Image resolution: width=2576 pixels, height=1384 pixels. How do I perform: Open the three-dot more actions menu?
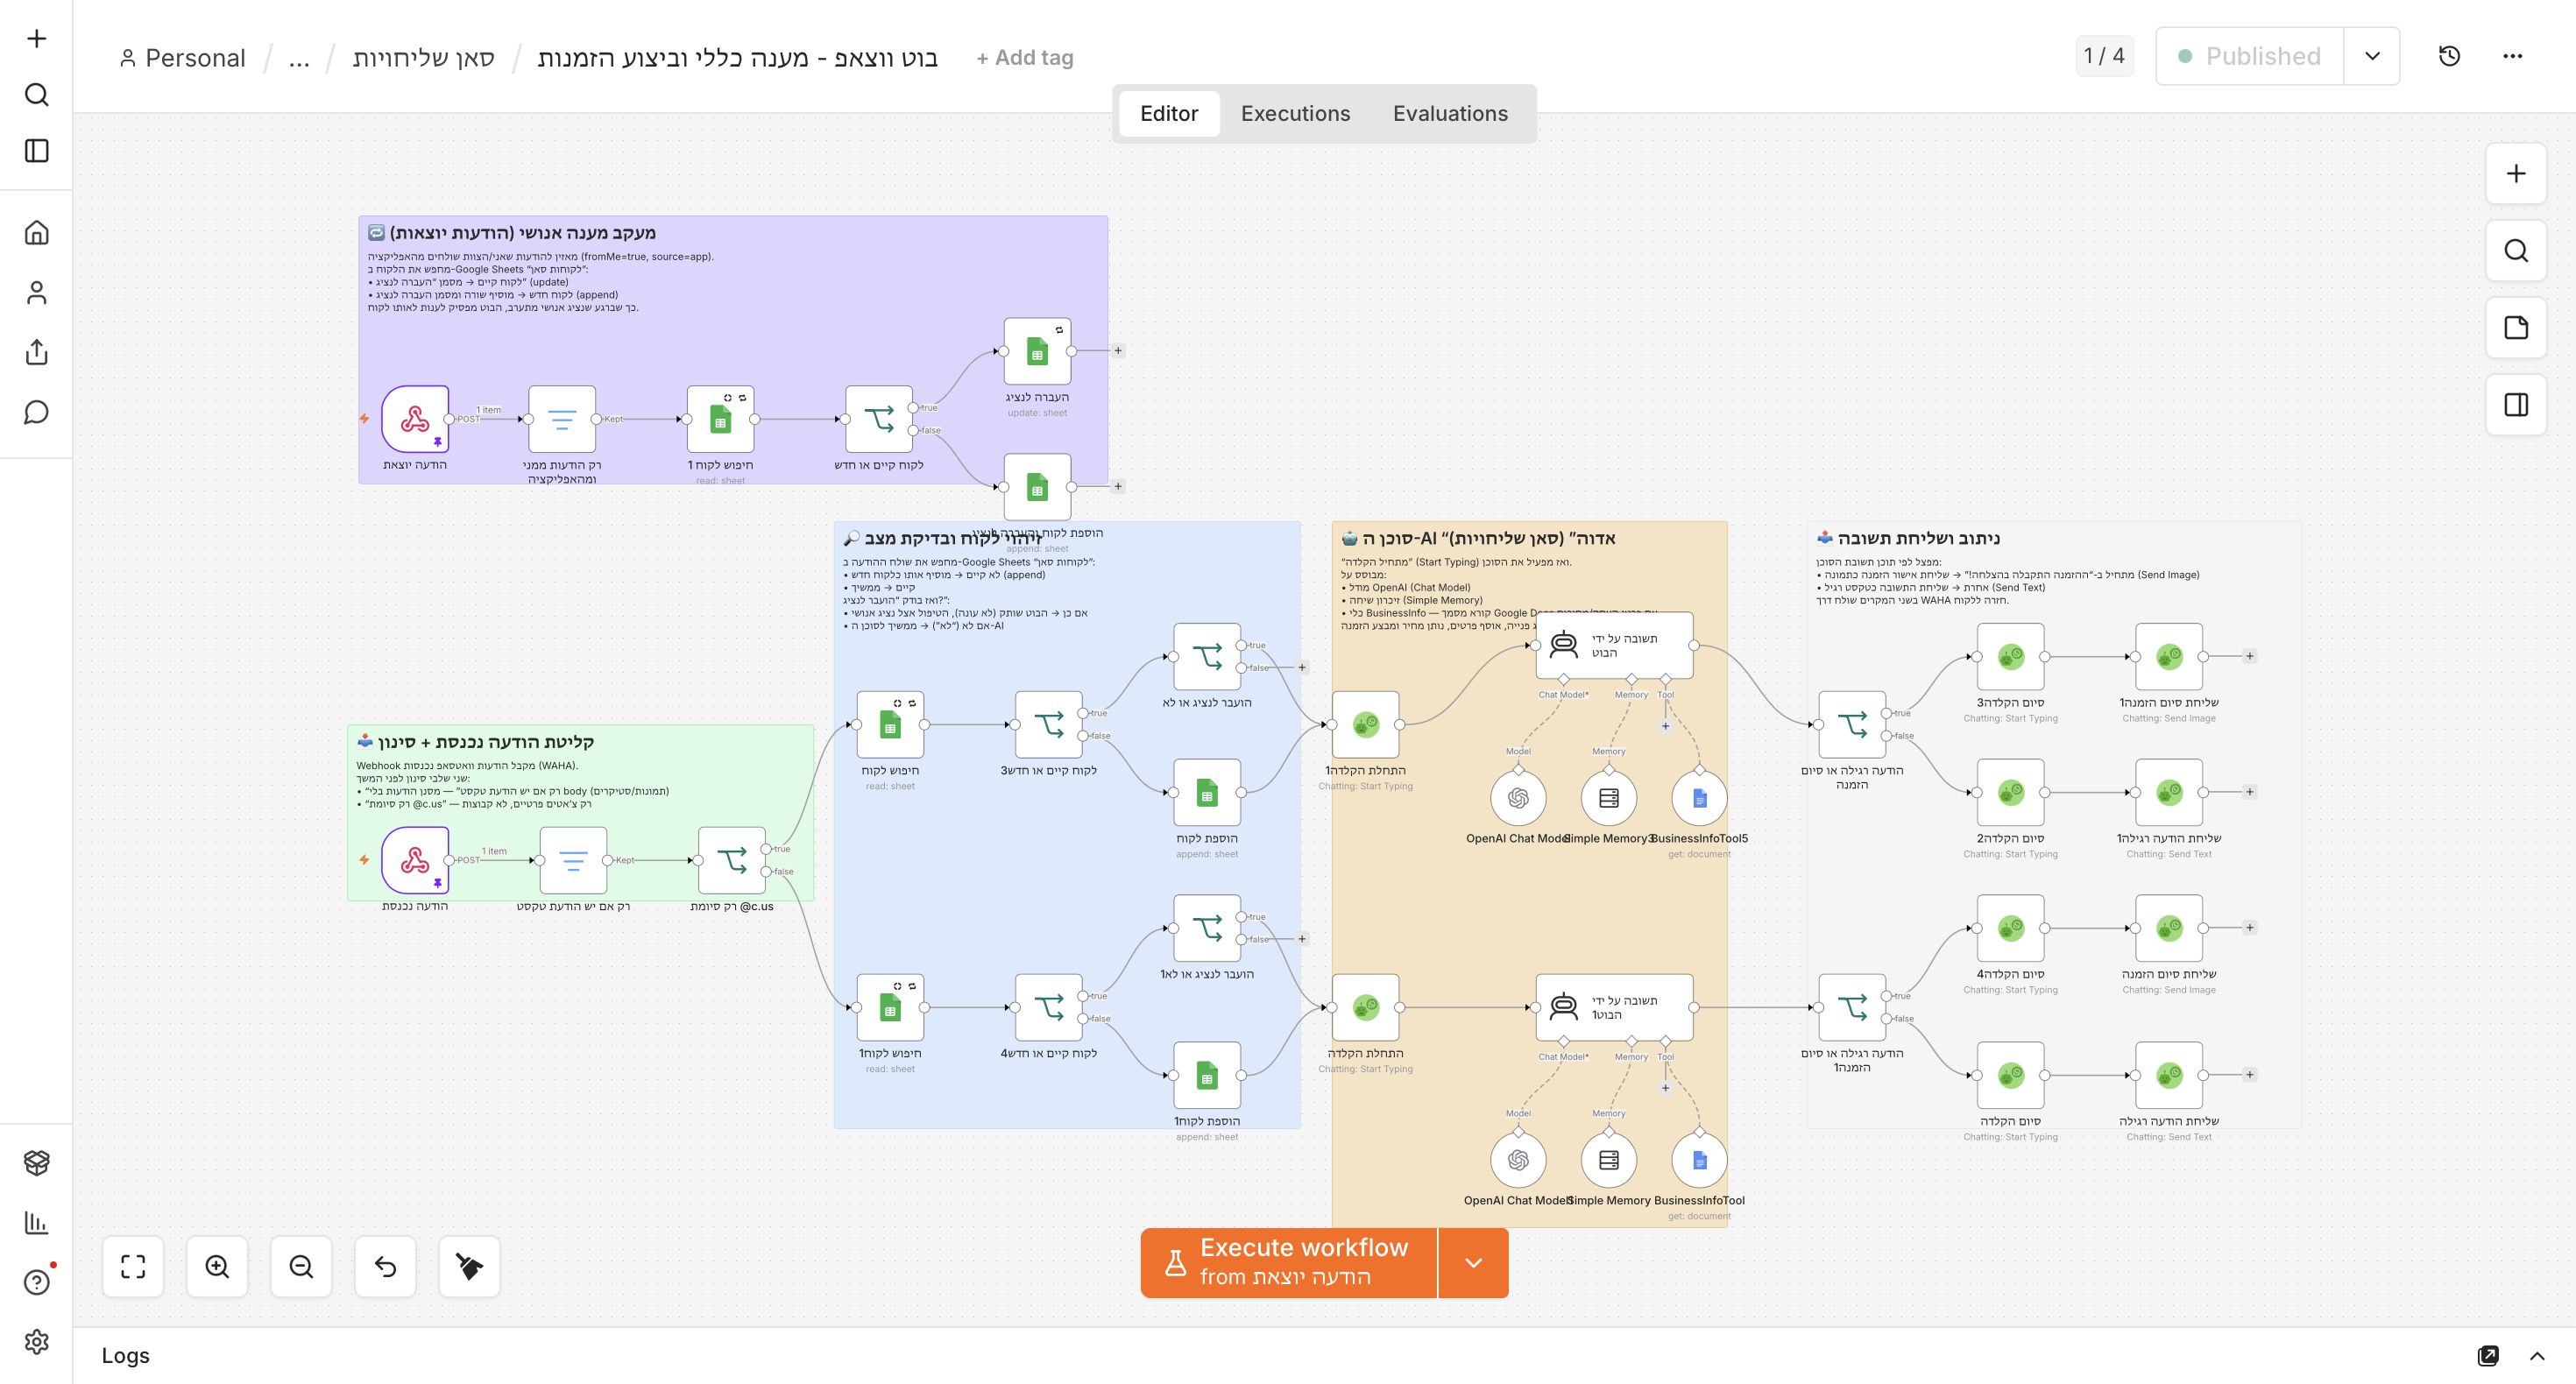coord(2513,56)
